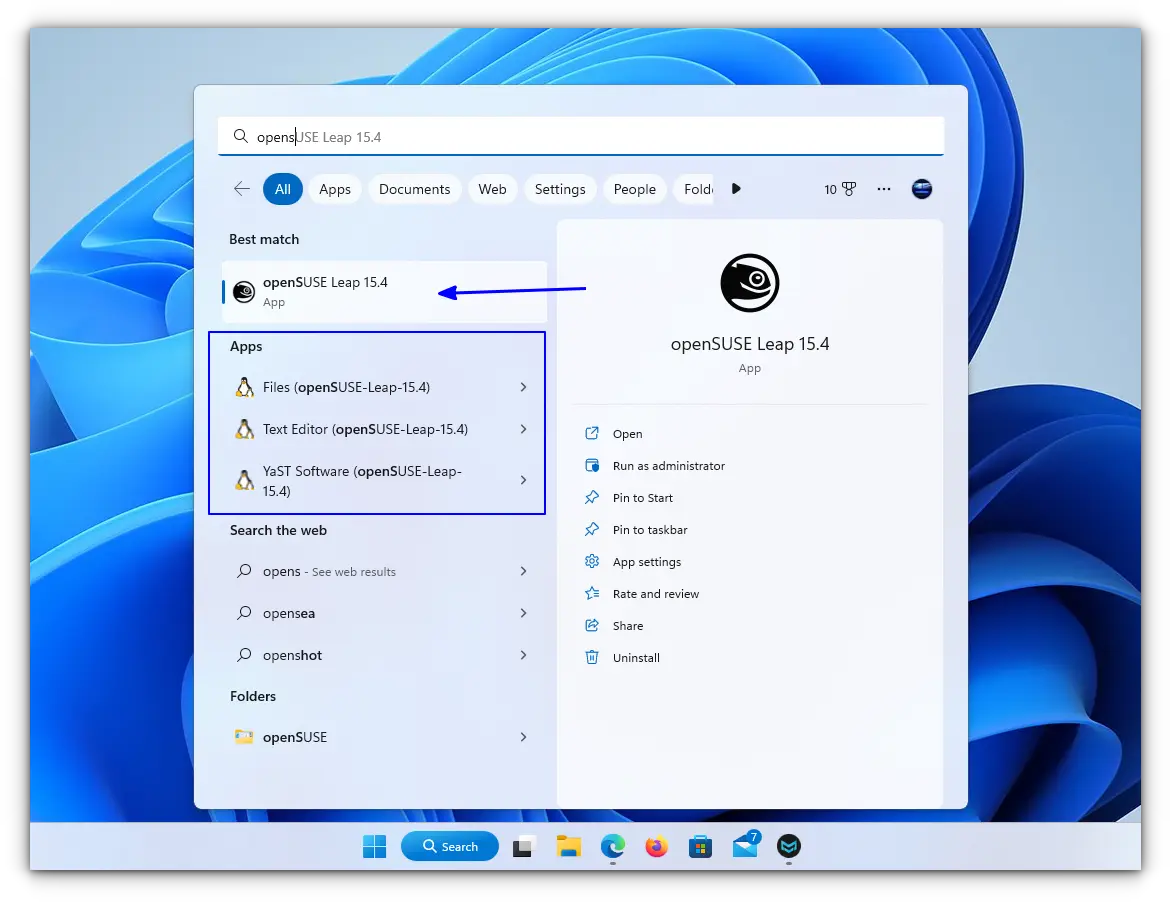Launch File Explorer from the taskbar

[568, 846]
